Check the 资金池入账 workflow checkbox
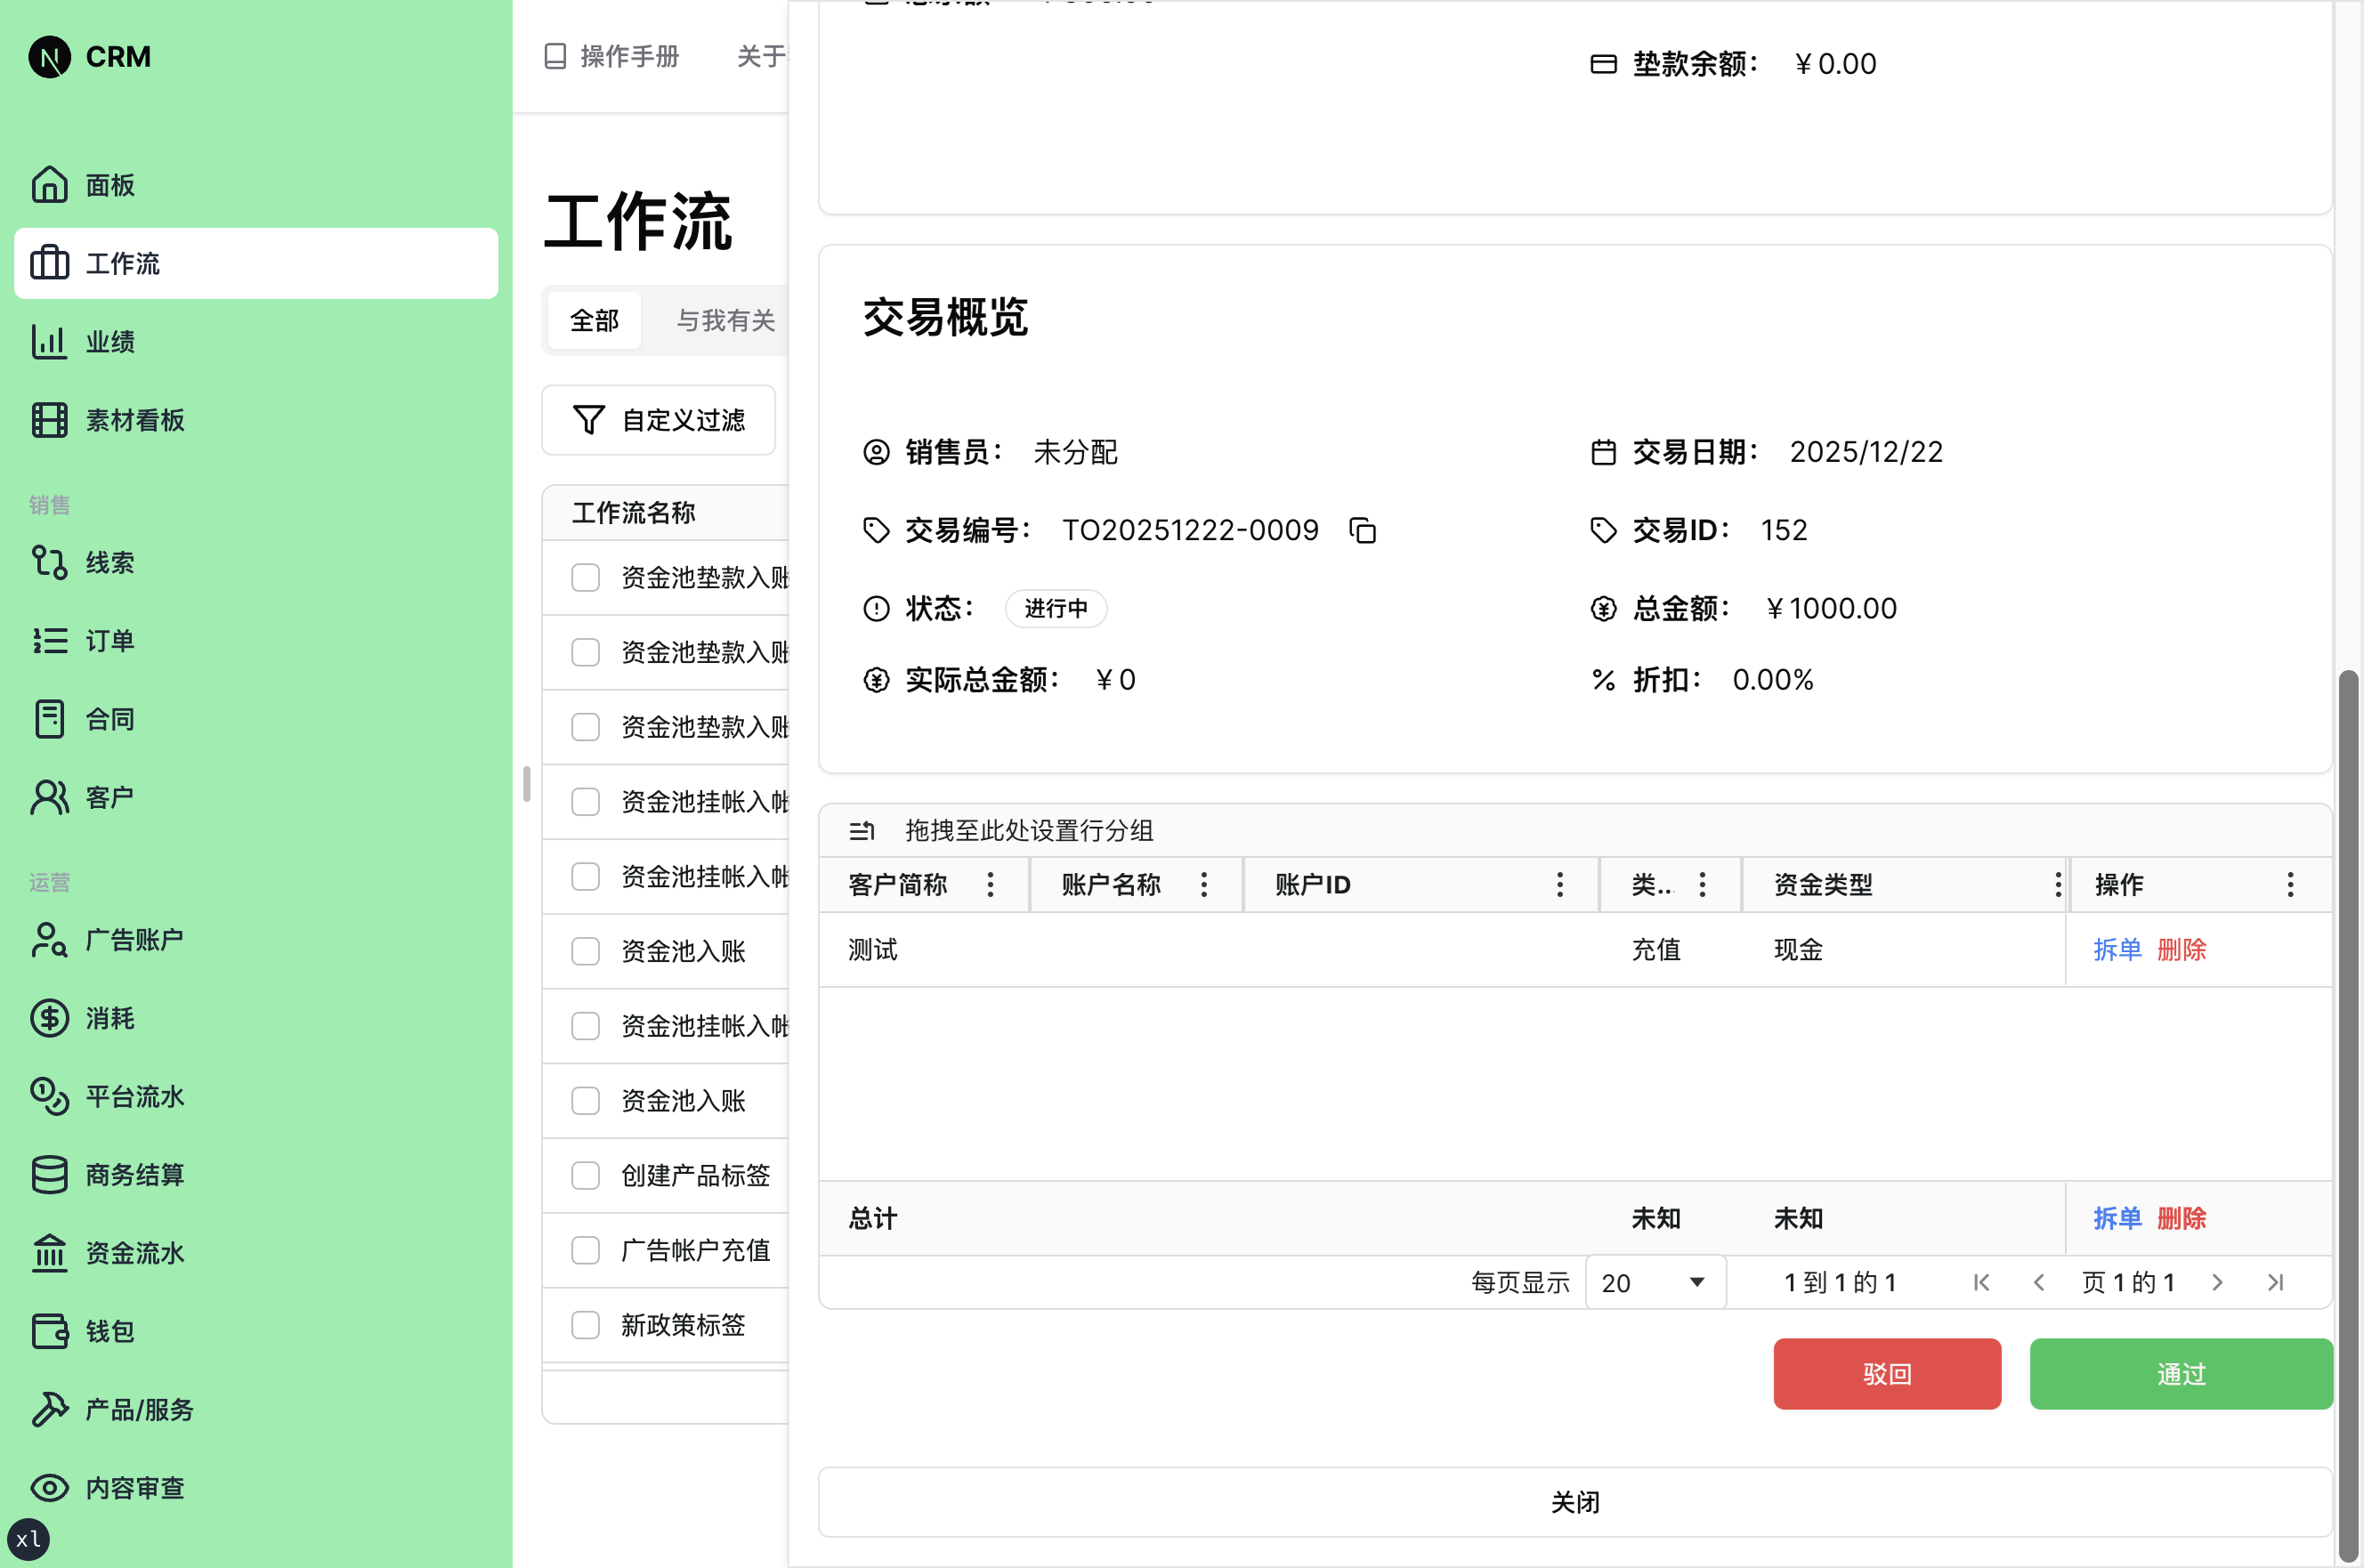The image size is (2364, 1568). click(585, 951)
